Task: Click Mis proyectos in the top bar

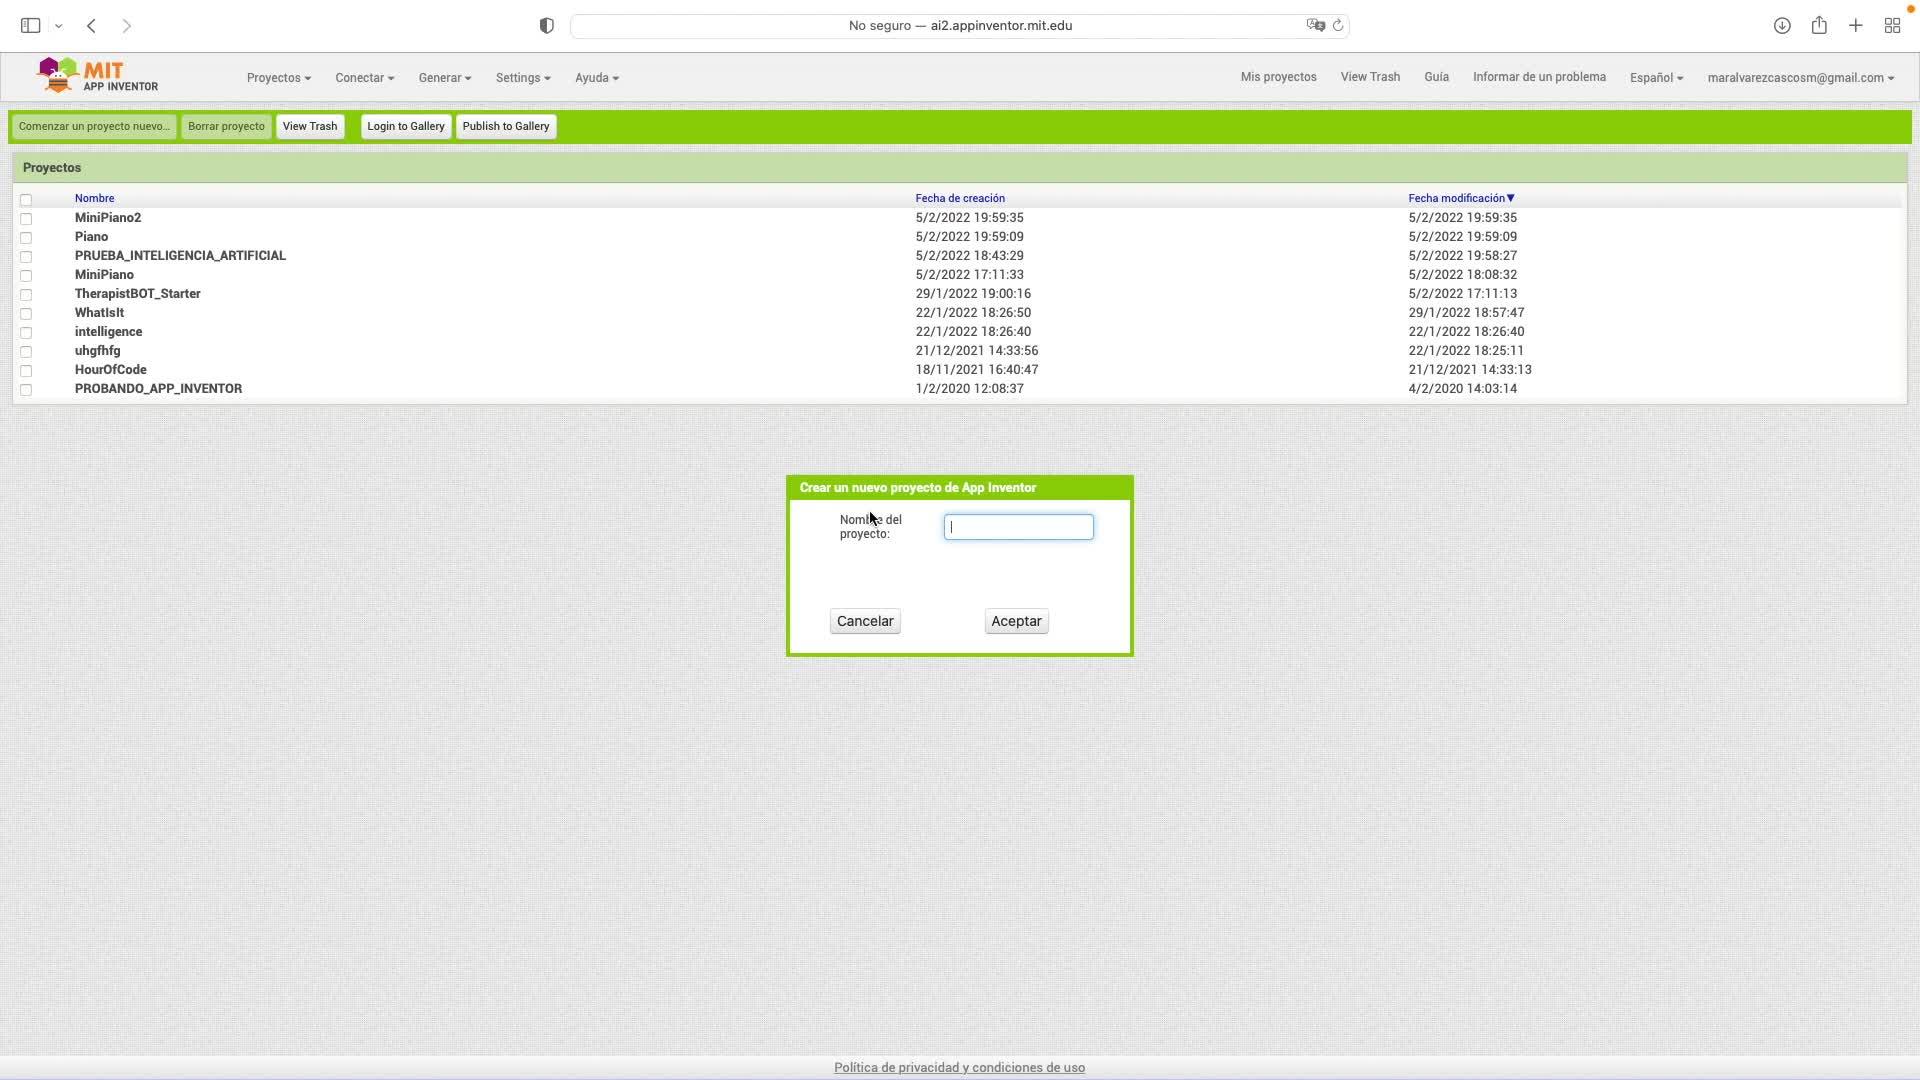Action: point(1278,77)
